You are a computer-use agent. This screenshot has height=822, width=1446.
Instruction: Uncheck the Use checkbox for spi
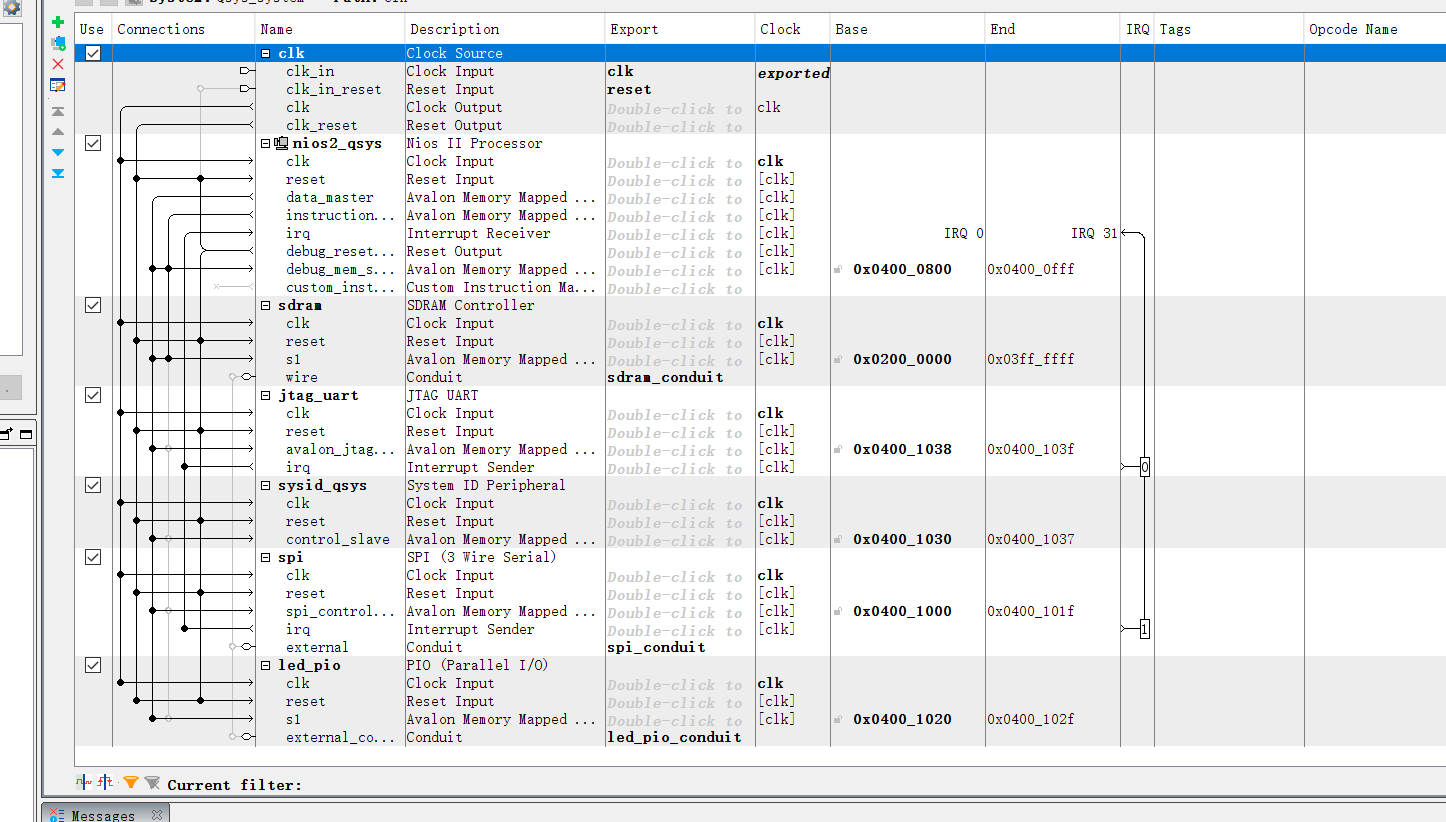93,557
